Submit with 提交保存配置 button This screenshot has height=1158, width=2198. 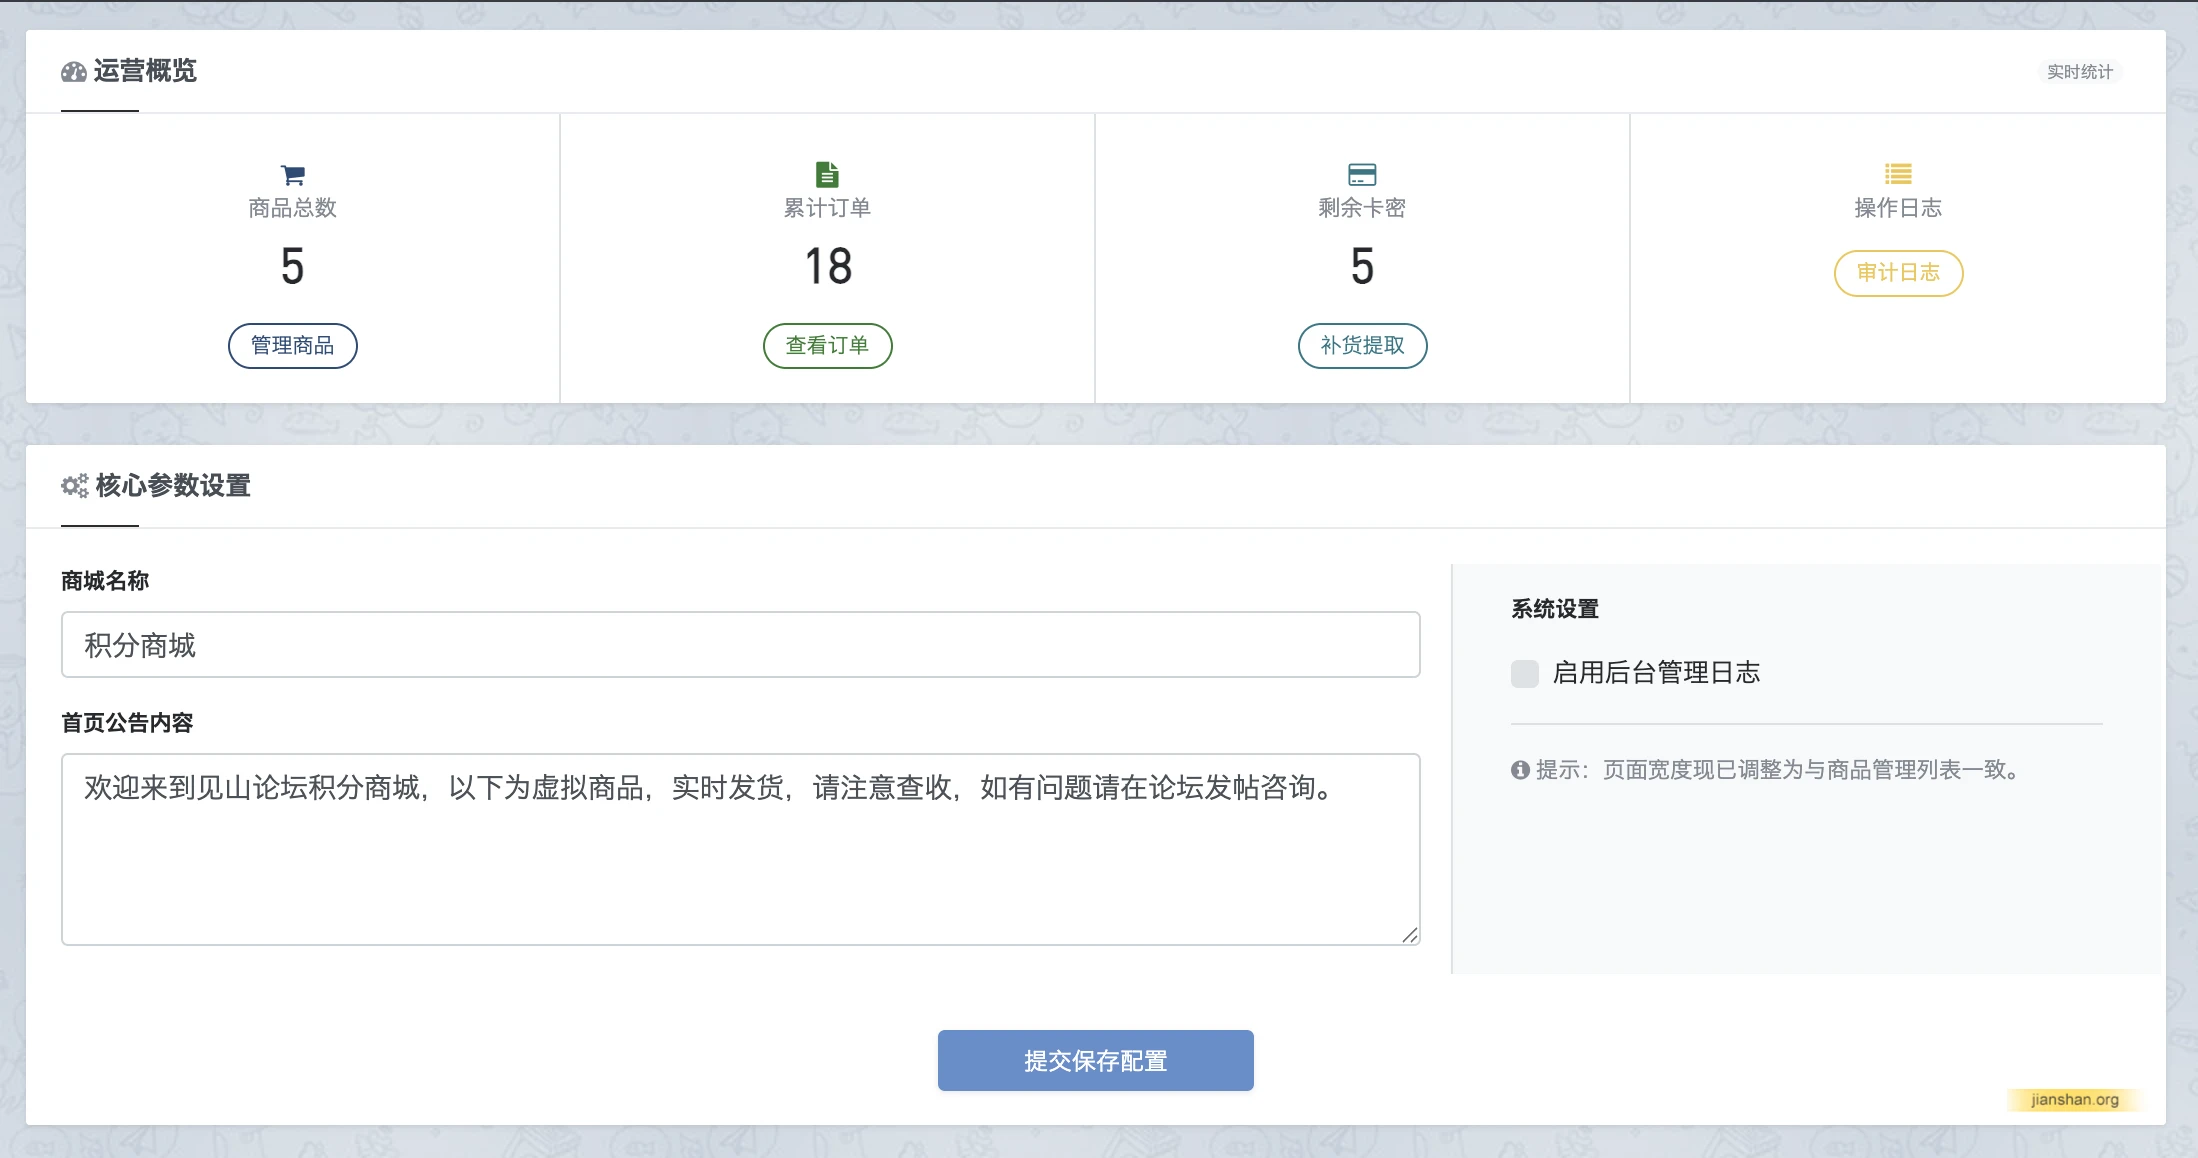click(1096, 1061)
